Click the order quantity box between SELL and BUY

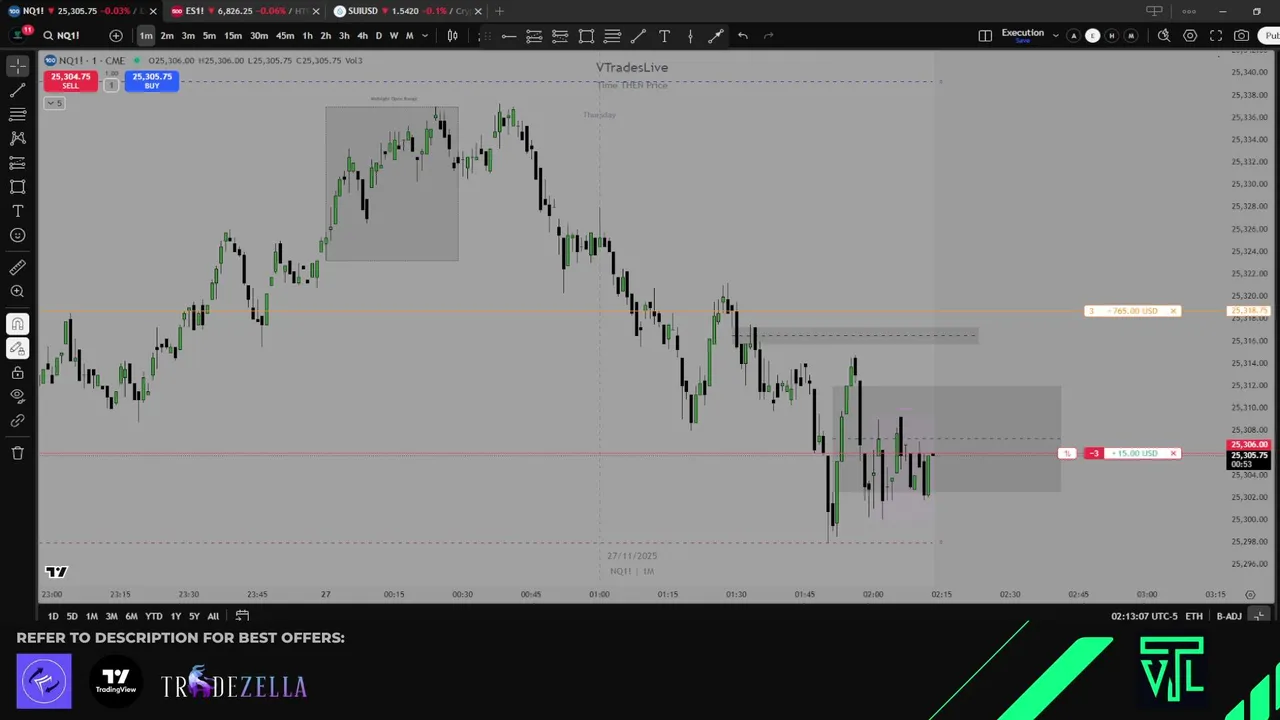pyautogui.click(x=111, y=85)
